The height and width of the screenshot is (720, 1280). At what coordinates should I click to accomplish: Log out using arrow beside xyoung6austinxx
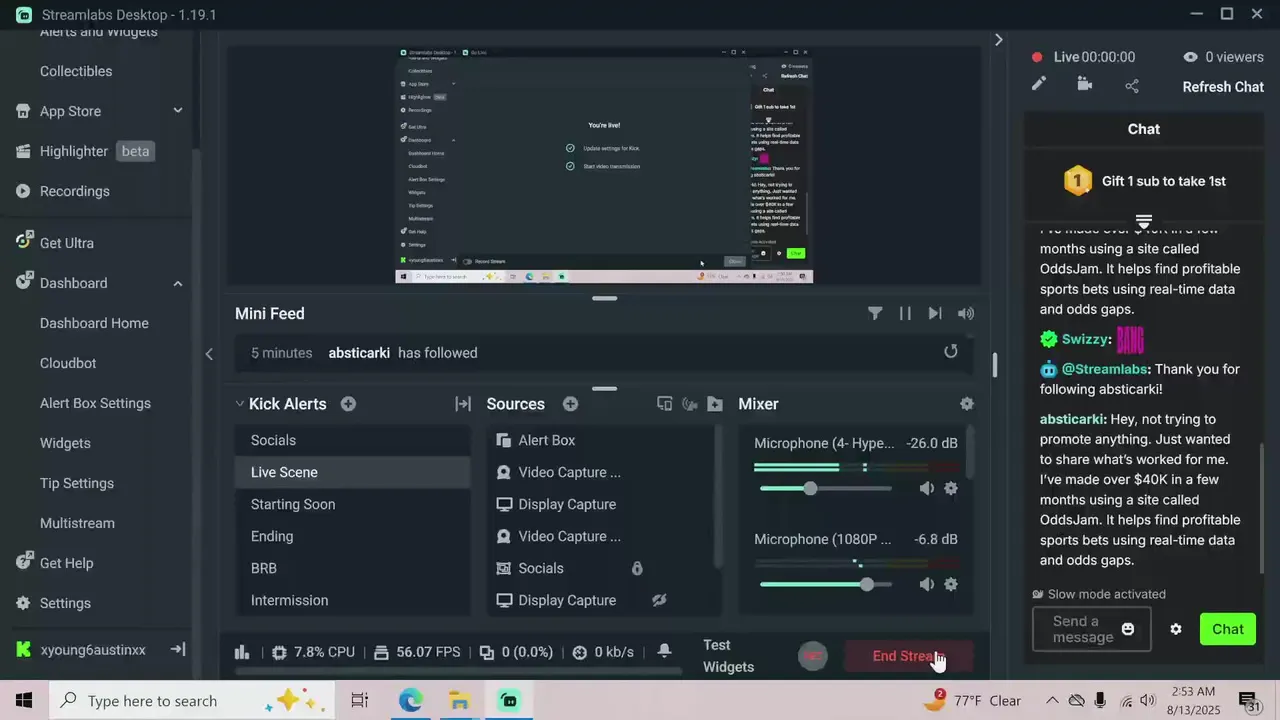click(x=178, y=649)
